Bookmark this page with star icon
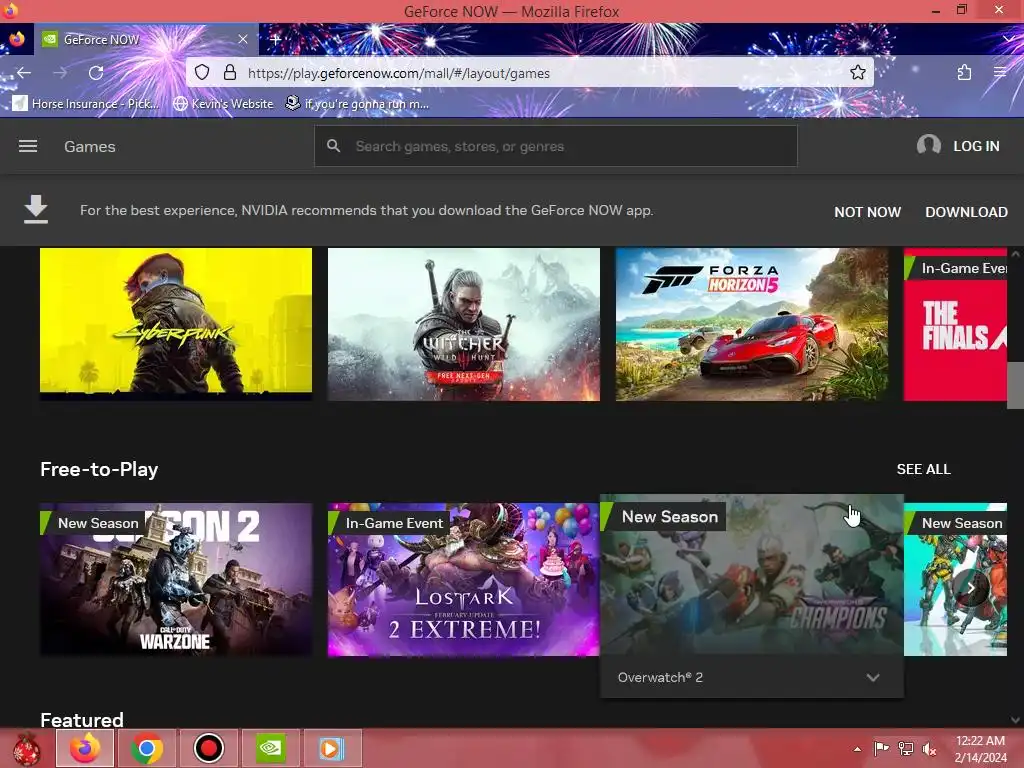The width and height of the screenshot is (1024, 768). [x=857, y=72]
